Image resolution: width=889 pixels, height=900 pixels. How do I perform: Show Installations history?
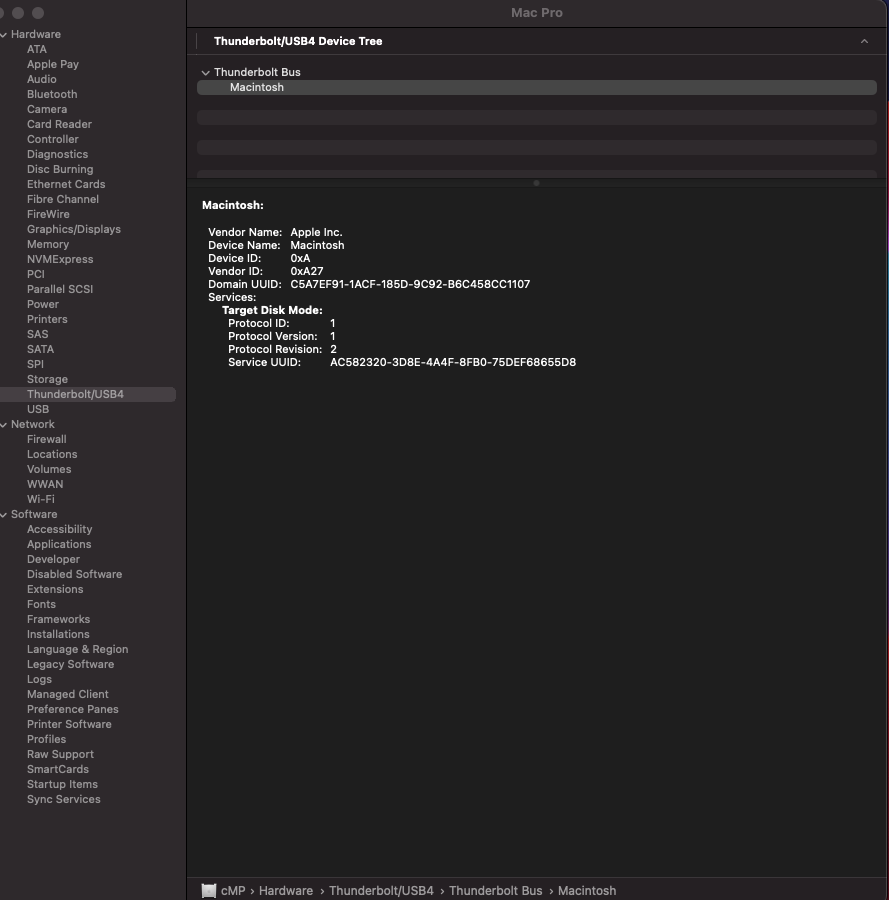[x=58, y=634]
